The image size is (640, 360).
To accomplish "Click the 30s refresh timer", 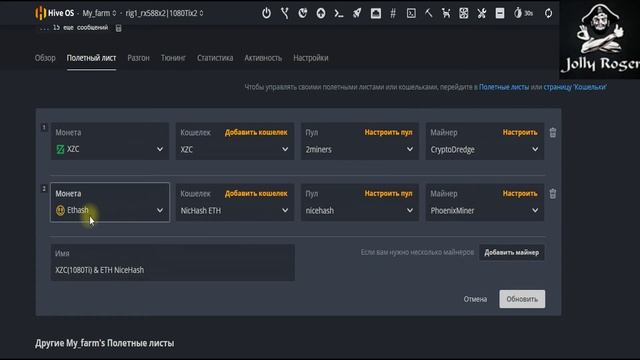I will pyautogui.click(x=523, y=13).
